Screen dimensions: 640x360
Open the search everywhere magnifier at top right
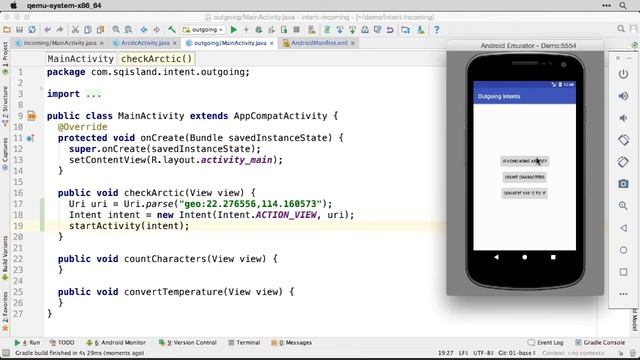point(621,29)
